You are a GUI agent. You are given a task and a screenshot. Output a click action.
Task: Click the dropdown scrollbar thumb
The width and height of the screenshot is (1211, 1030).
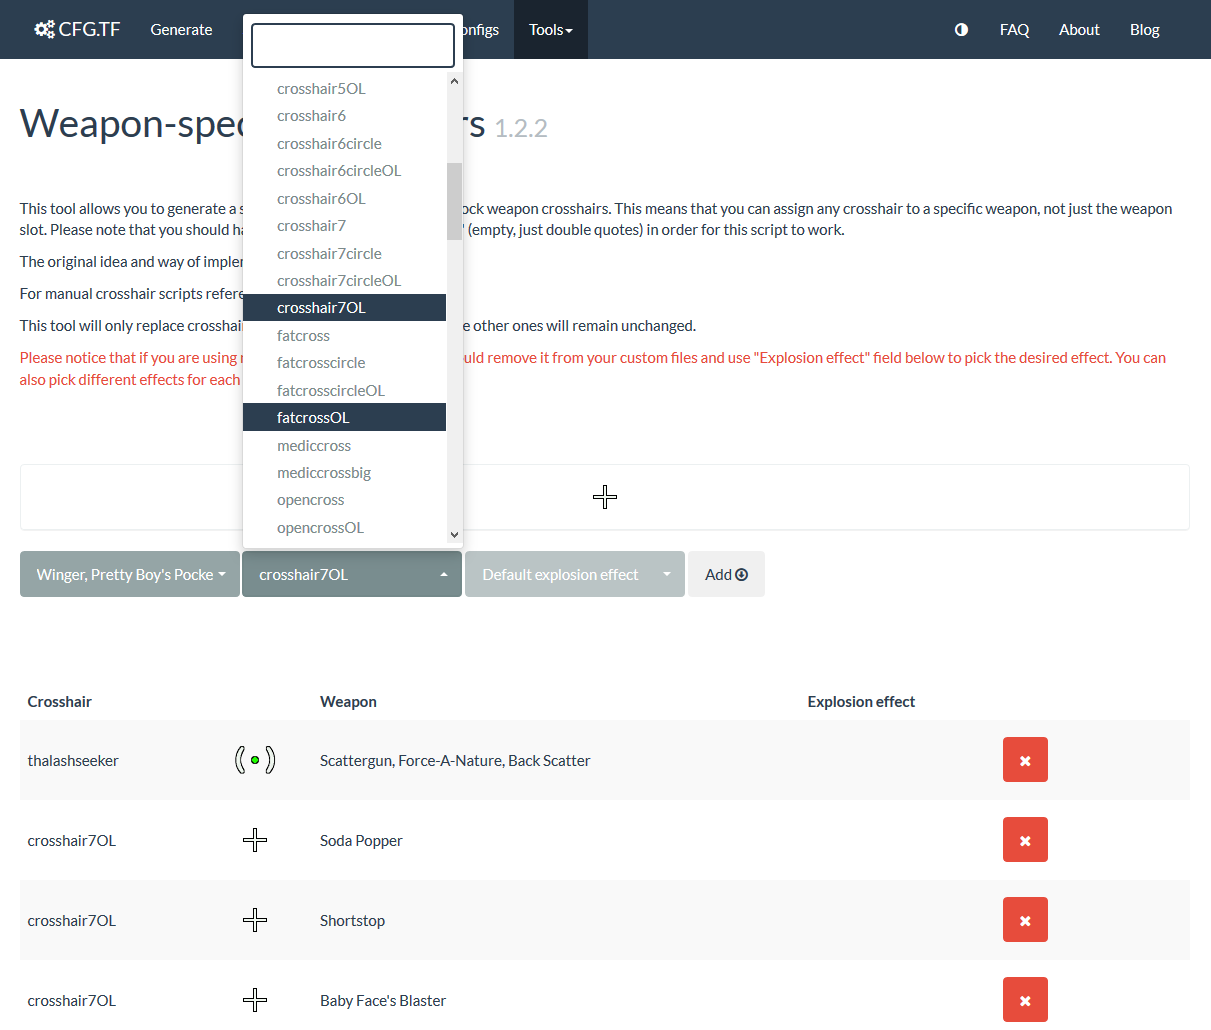[x=454, y=201]
